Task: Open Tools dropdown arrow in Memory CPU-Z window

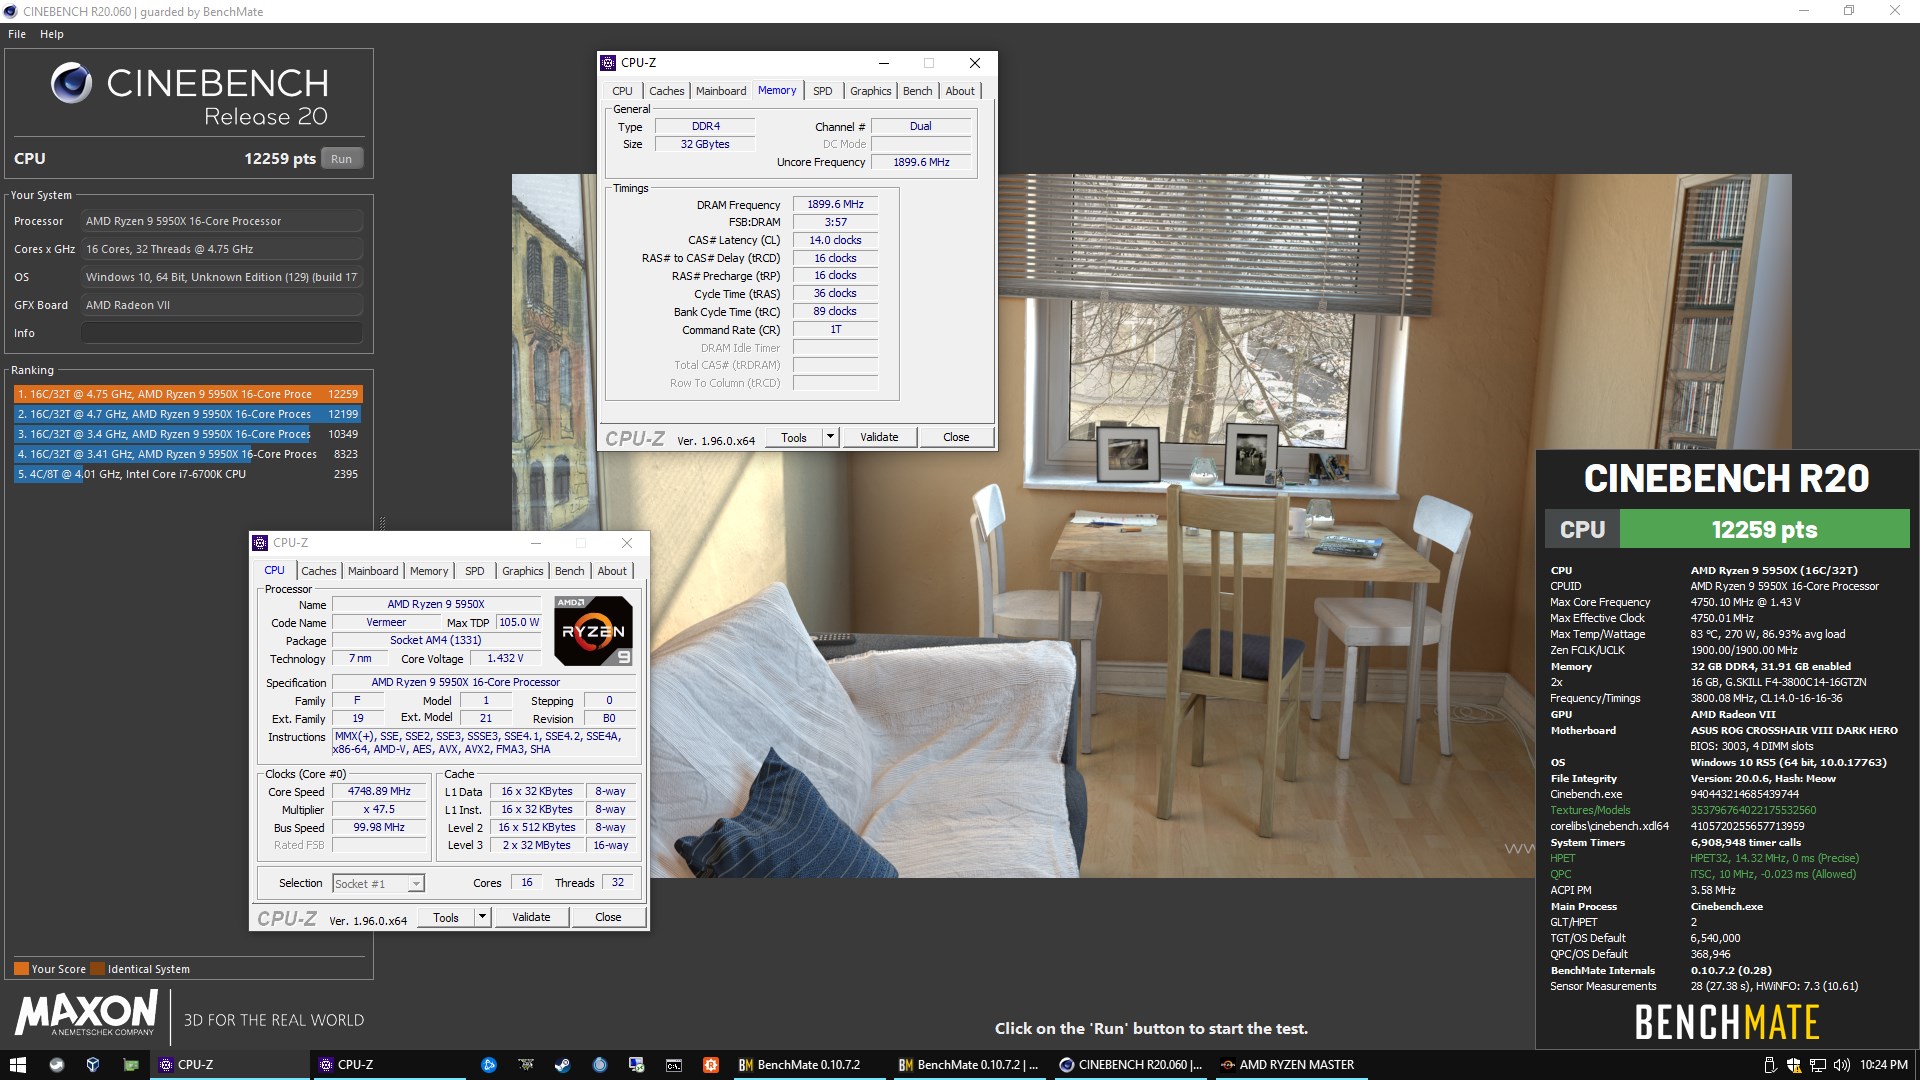Action: (x=830, y=437)
